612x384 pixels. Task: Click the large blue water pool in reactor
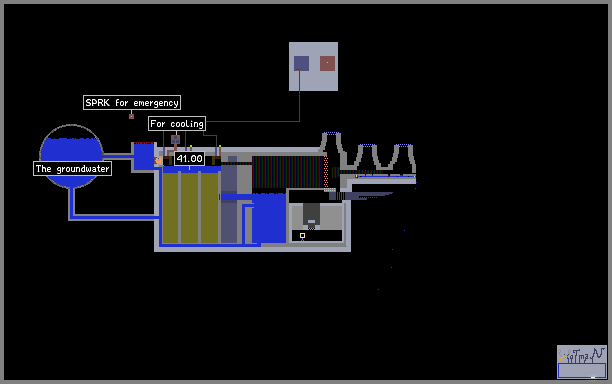click(269, 218)
